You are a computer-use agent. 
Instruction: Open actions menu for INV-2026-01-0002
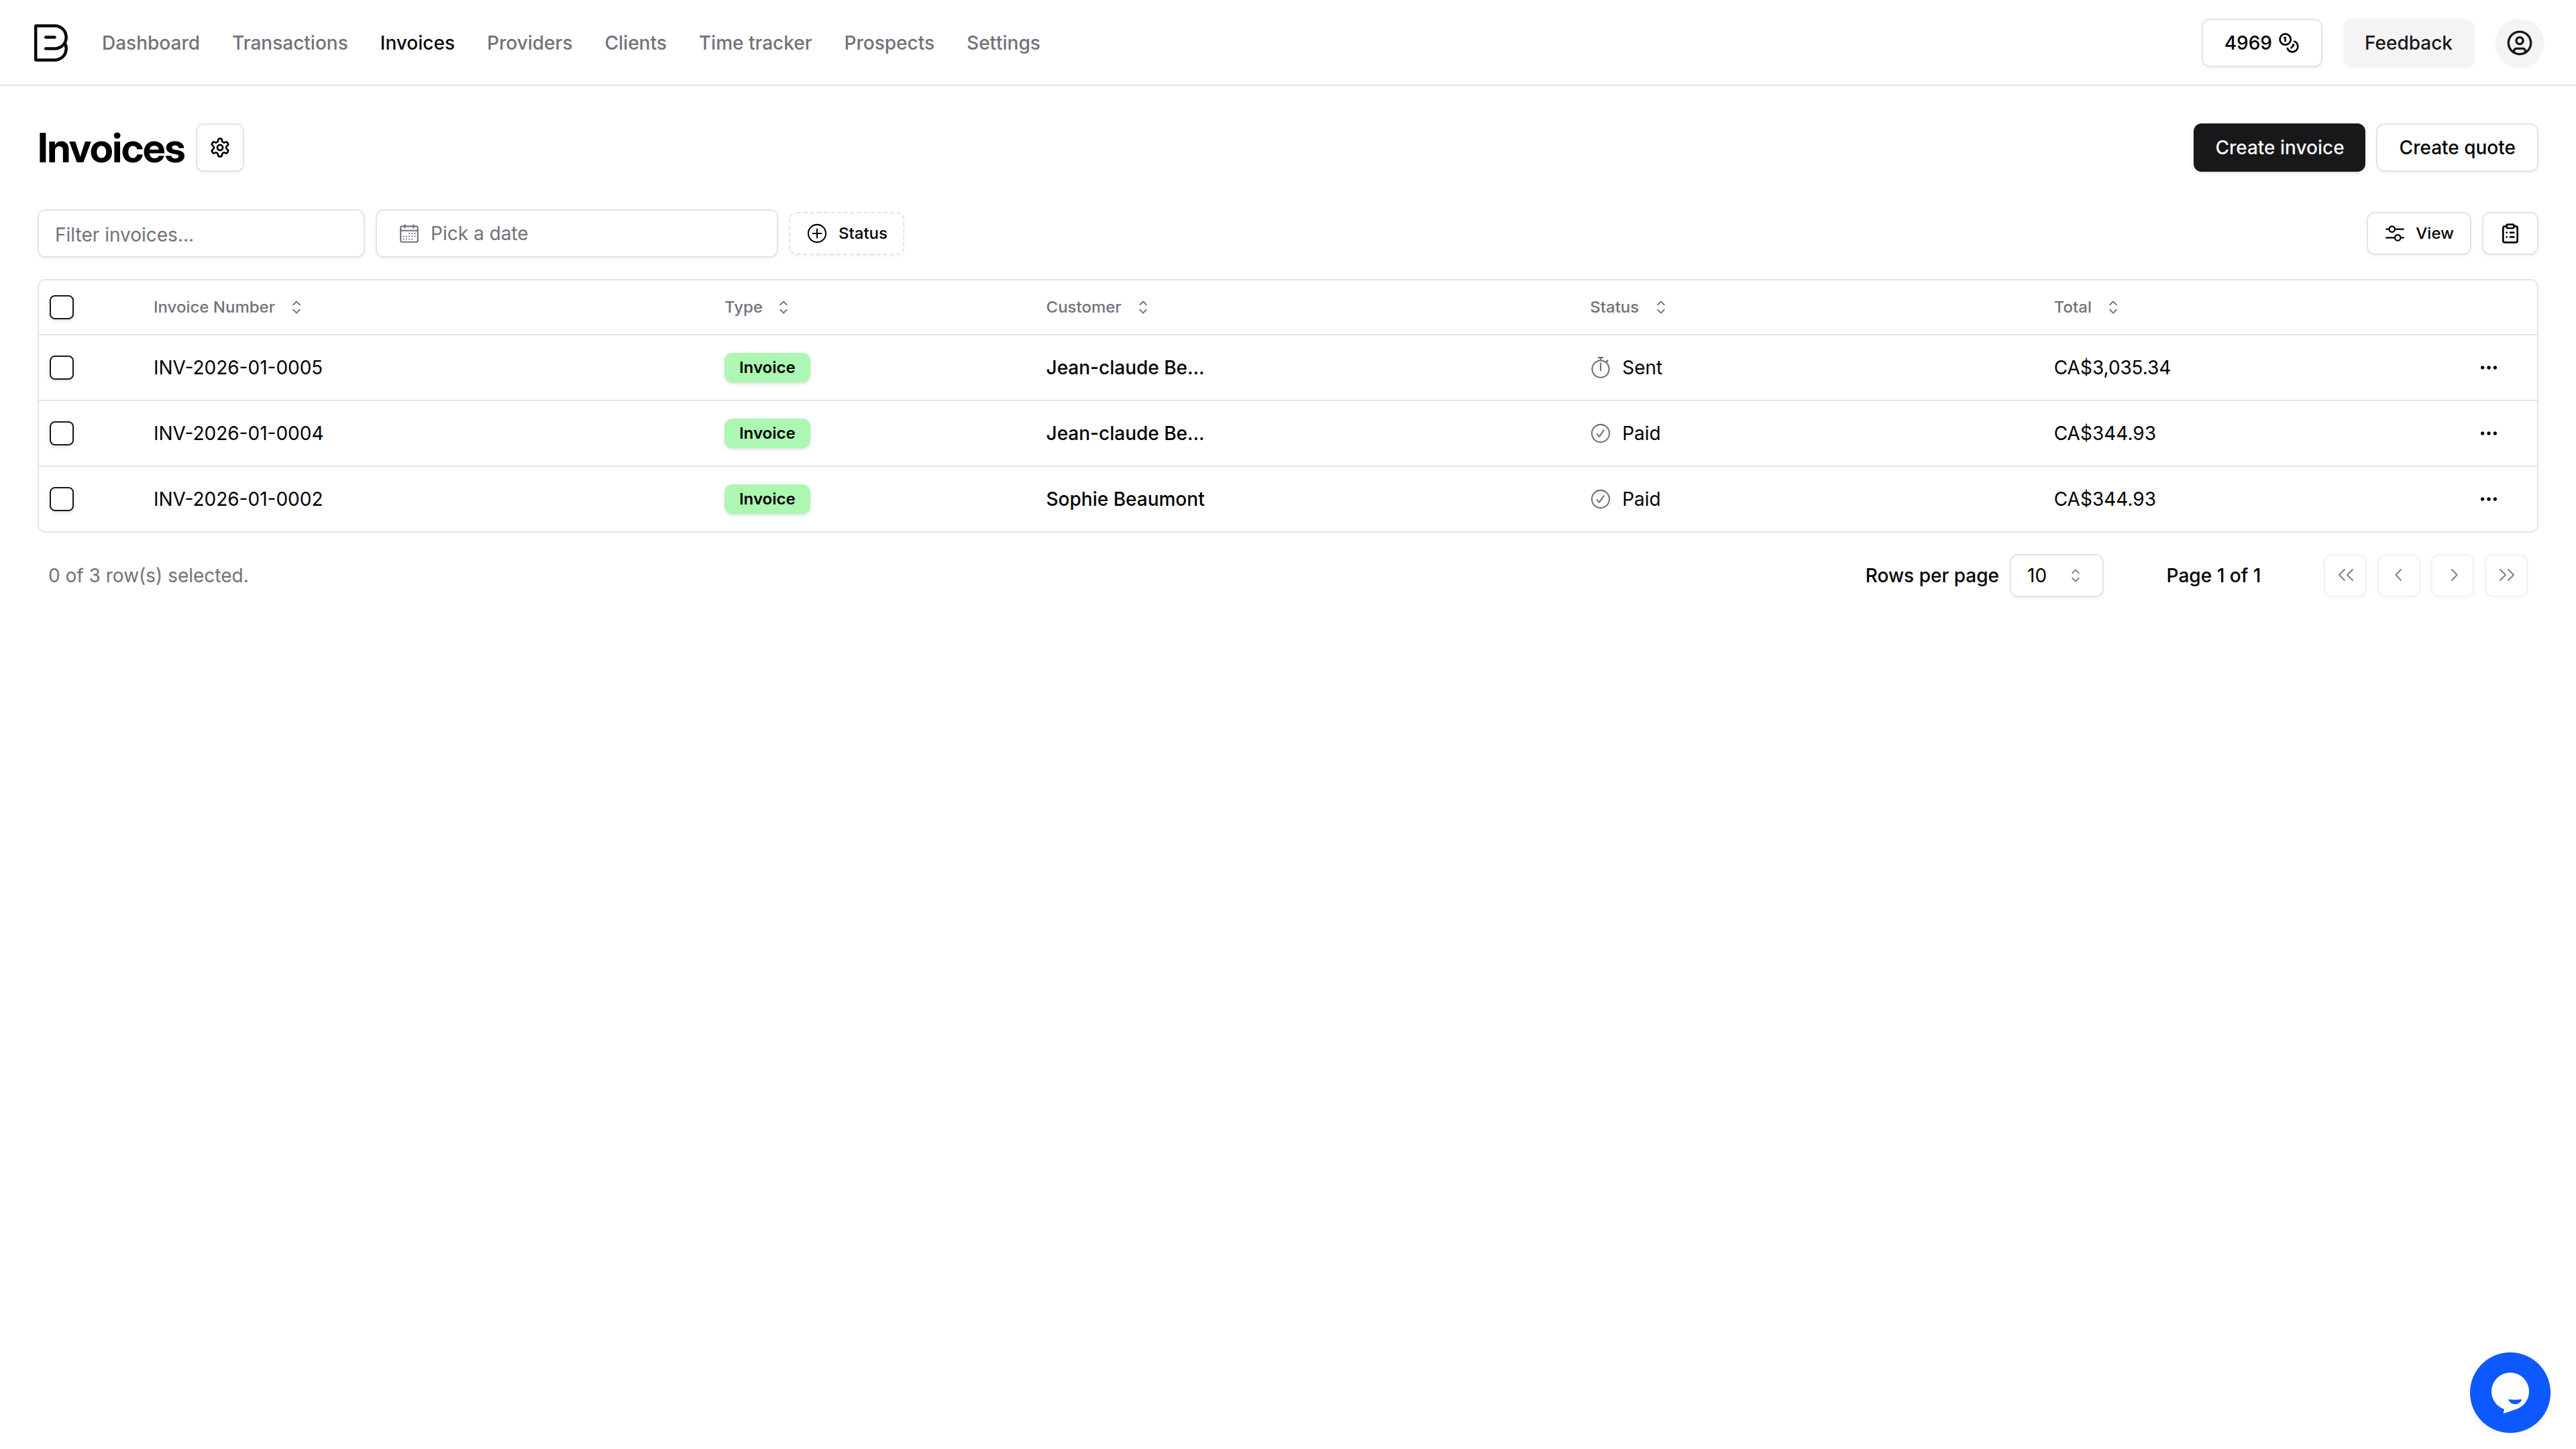[x=2488, y=499]
